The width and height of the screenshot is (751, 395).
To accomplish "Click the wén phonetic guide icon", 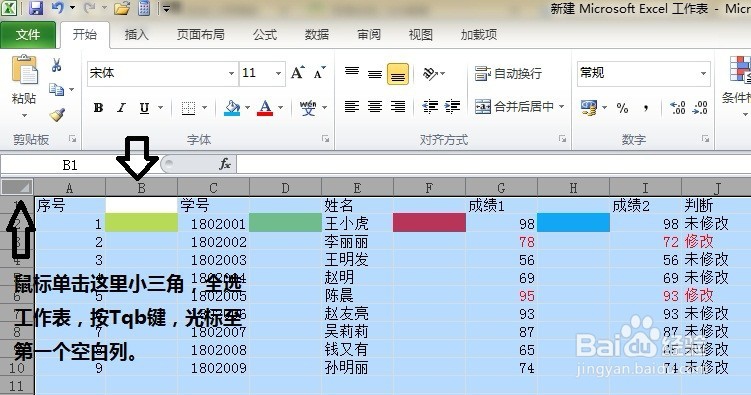I will tap(308, 108).
